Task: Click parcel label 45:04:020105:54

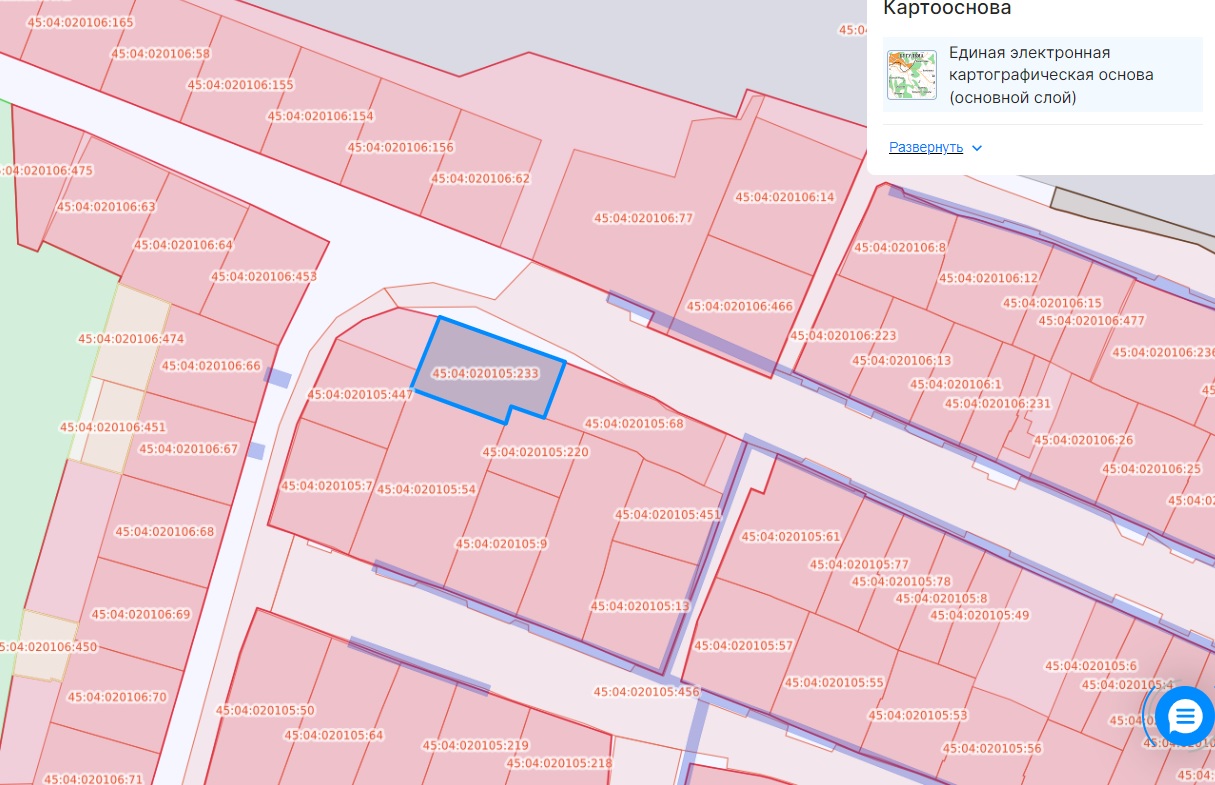Action: point(426,489)
